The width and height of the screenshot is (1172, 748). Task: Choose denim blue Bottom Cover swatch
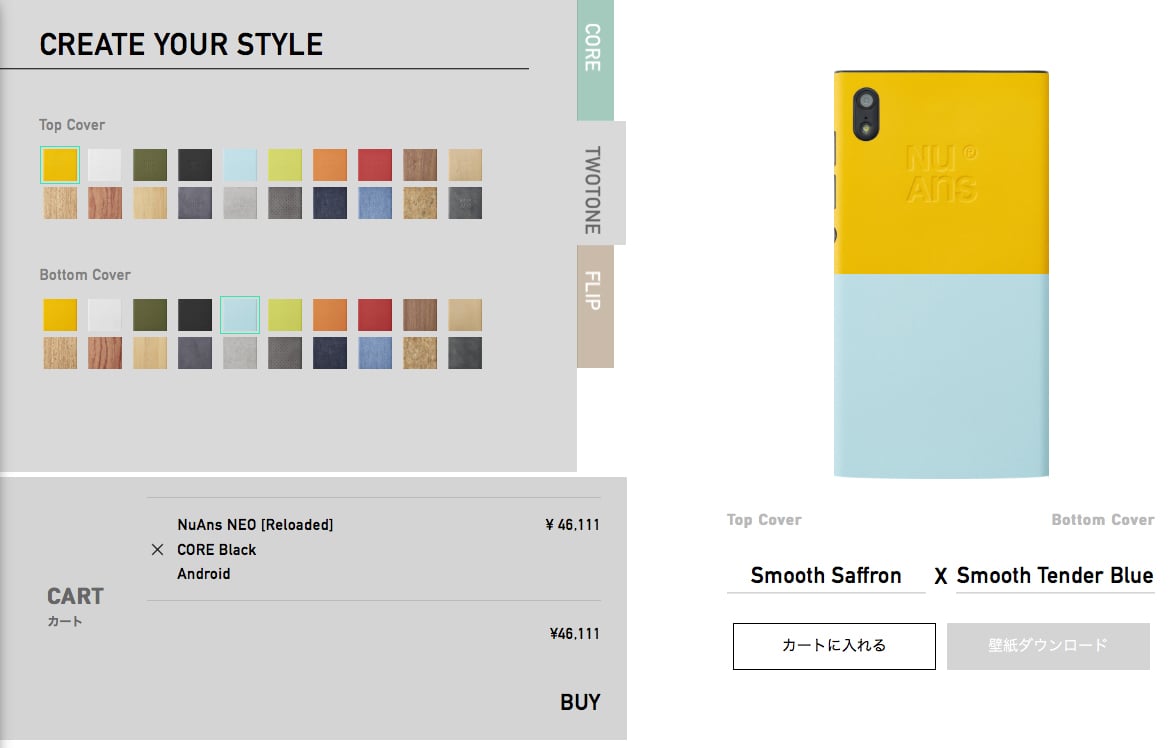[374, 353]
